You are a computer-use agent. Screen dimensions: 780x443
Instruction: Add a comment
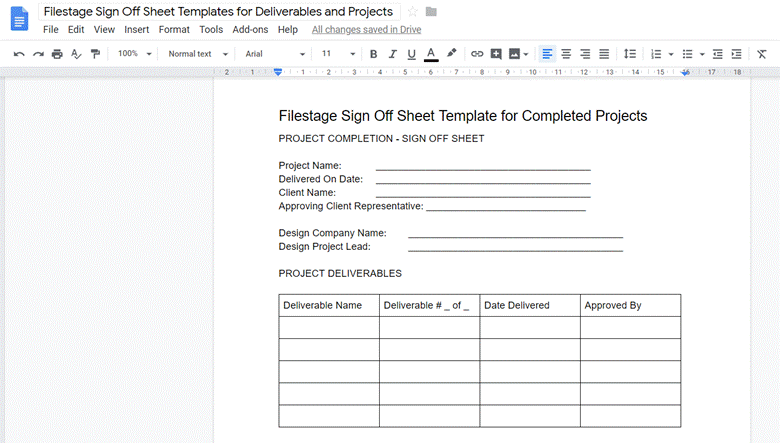tap(496, 54)
